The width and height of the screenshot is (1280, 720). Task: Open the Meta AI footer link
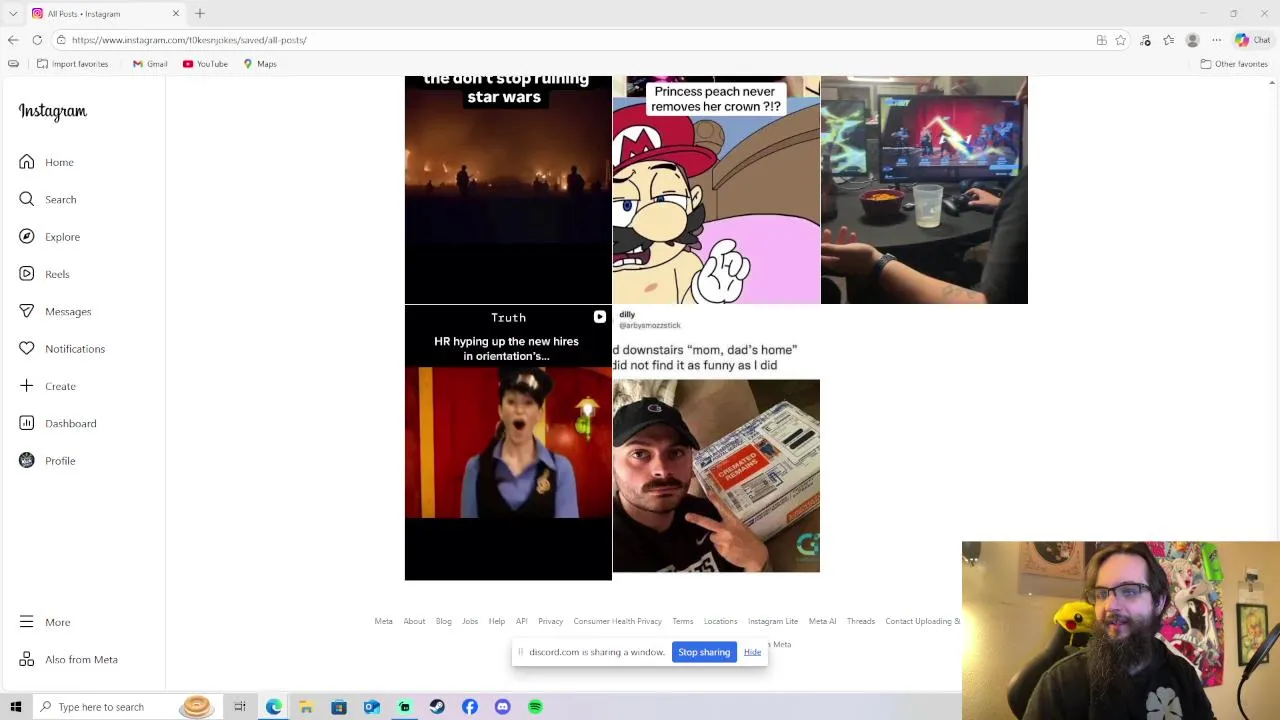822,621
